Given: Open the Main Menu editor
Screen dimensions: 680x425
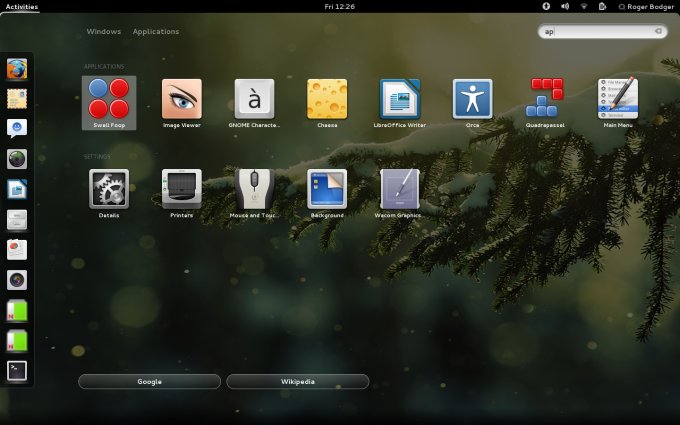Looking at the screenshot, I should pos(618,103).
